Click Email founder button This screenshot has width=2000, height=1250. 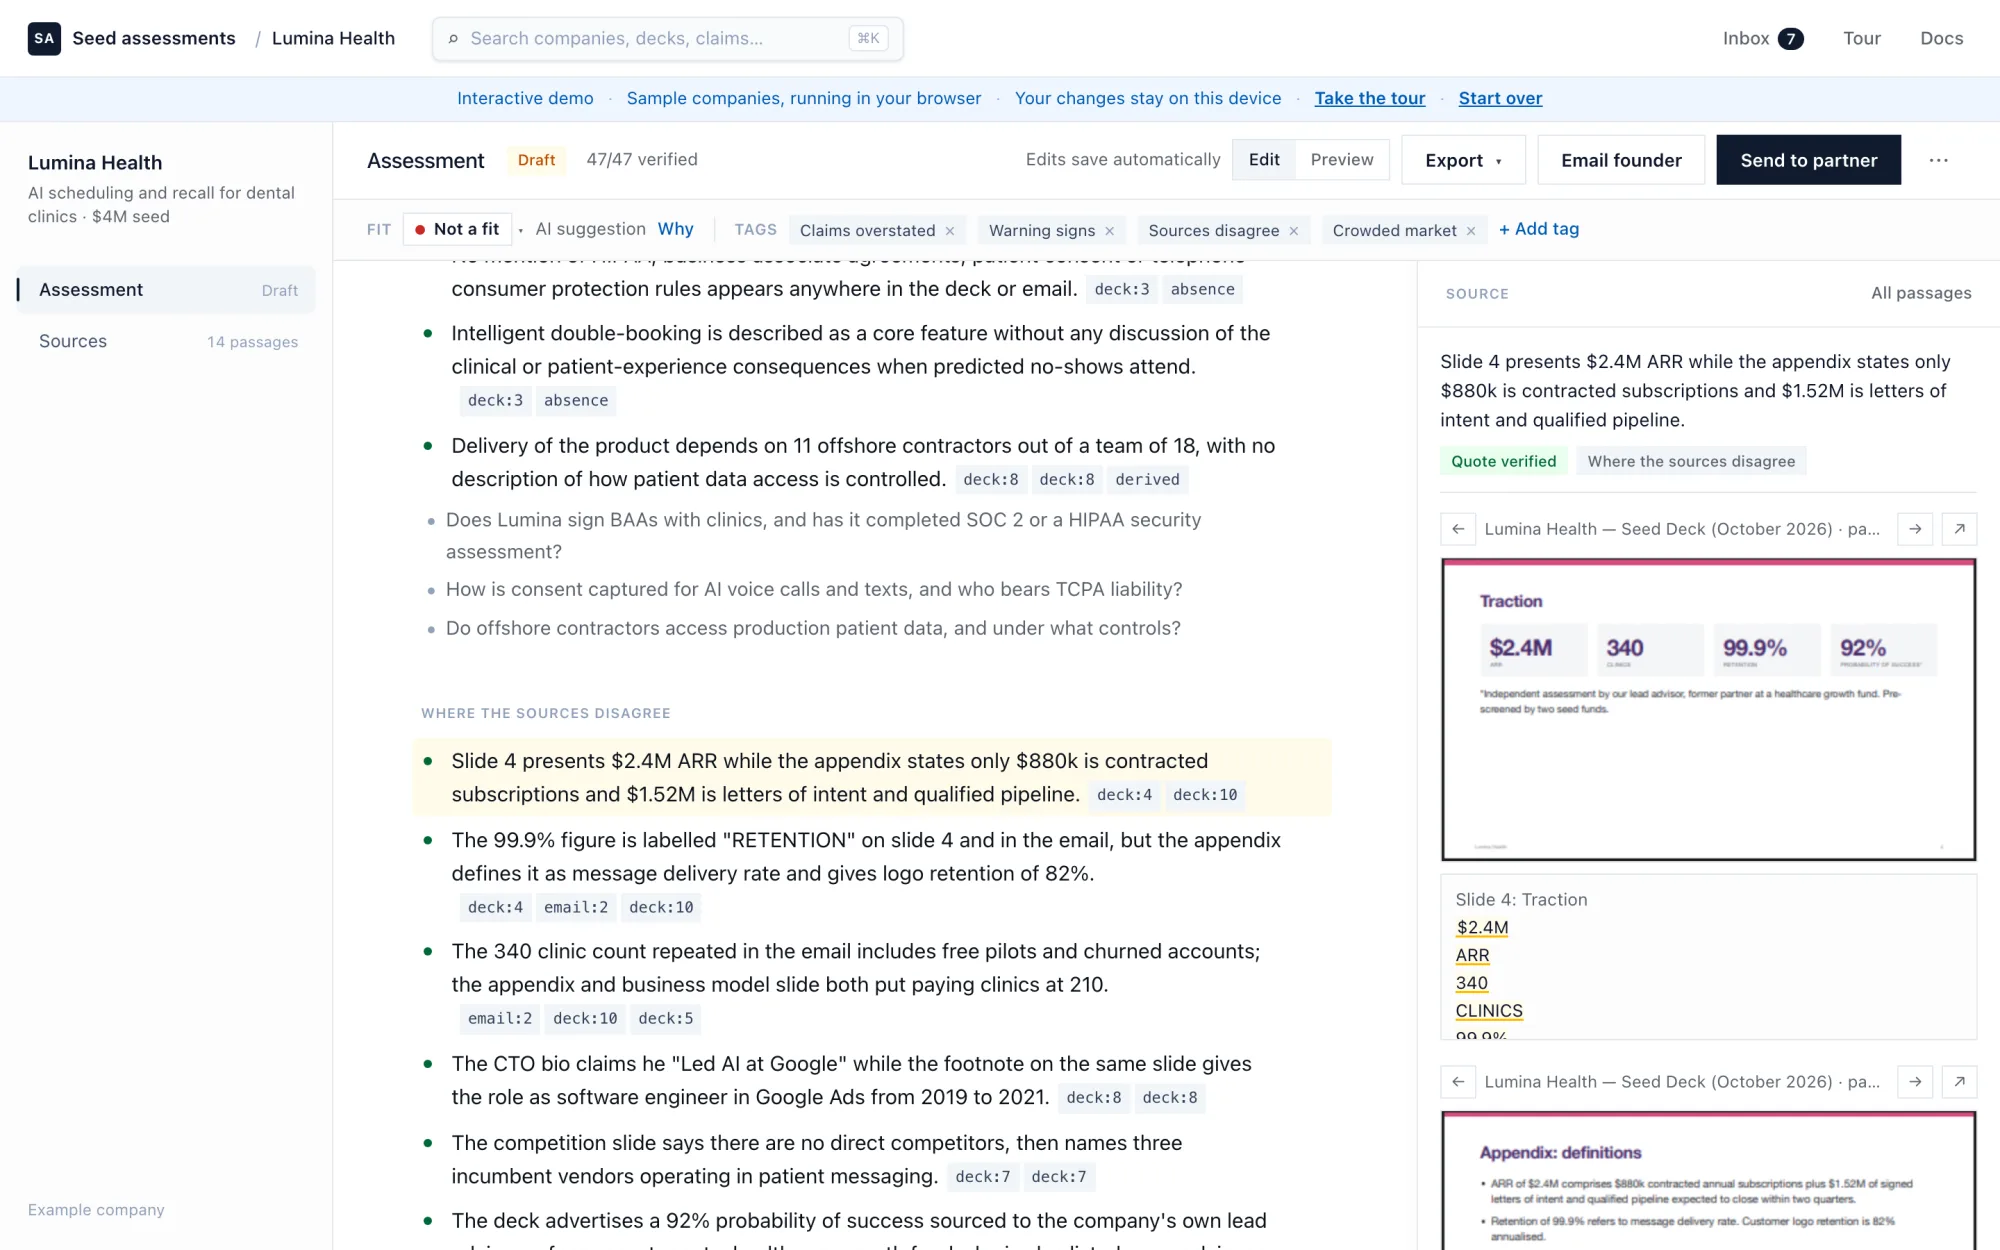1621,160
